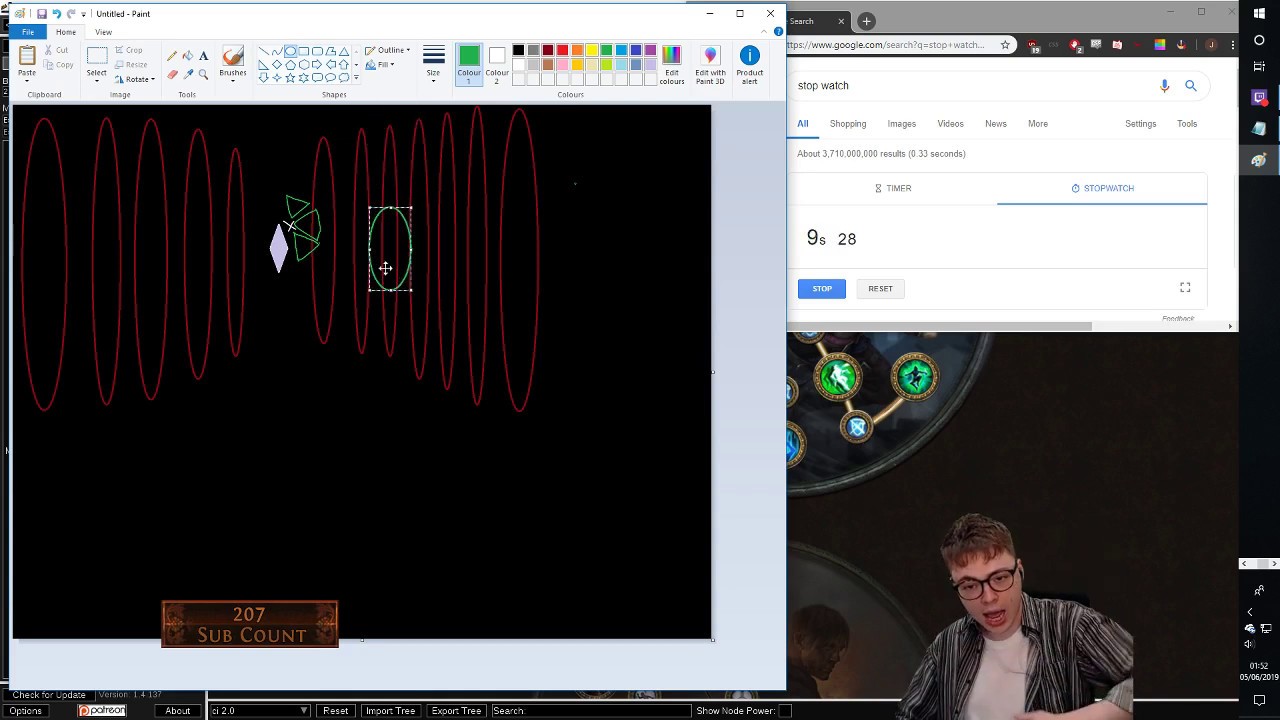This screenshot has width=1280, height=720.
Task: Click the Export Tree button
Action: click(456, 711)
